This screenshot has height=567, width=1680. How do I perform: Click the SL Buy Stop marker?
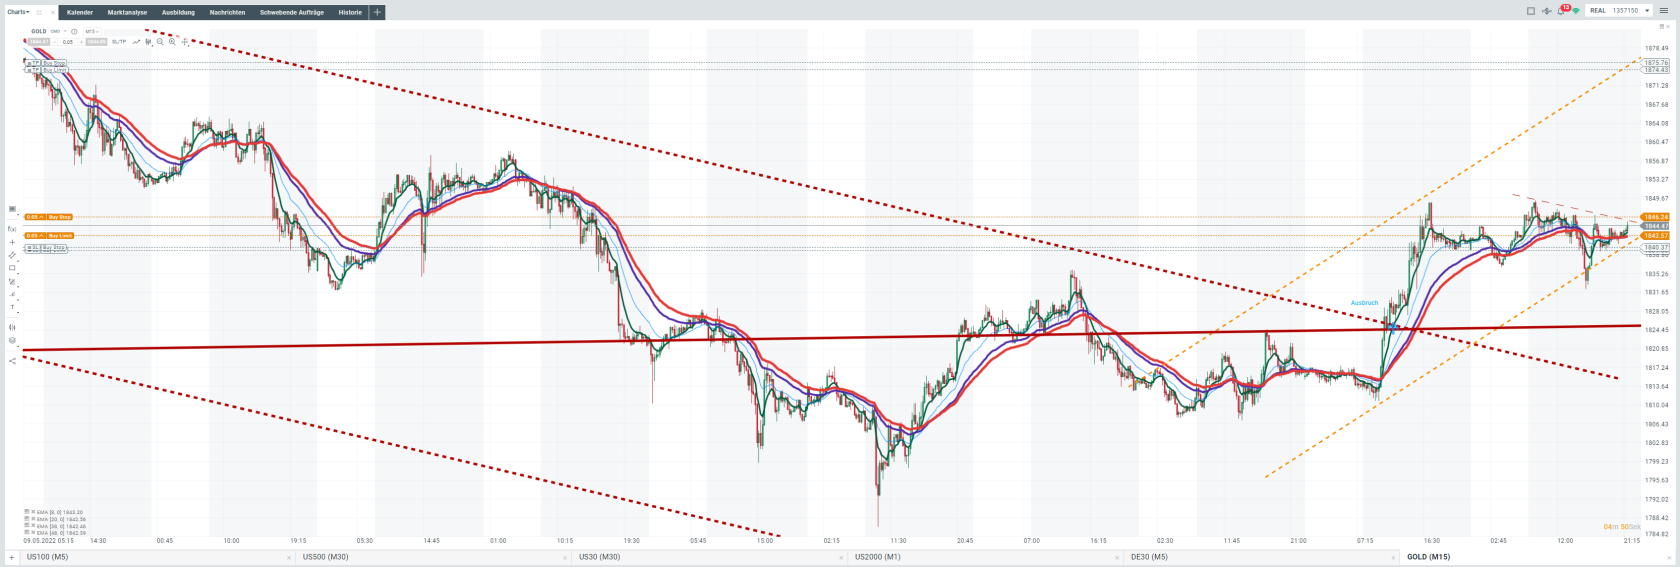click(x=46, y=247)
